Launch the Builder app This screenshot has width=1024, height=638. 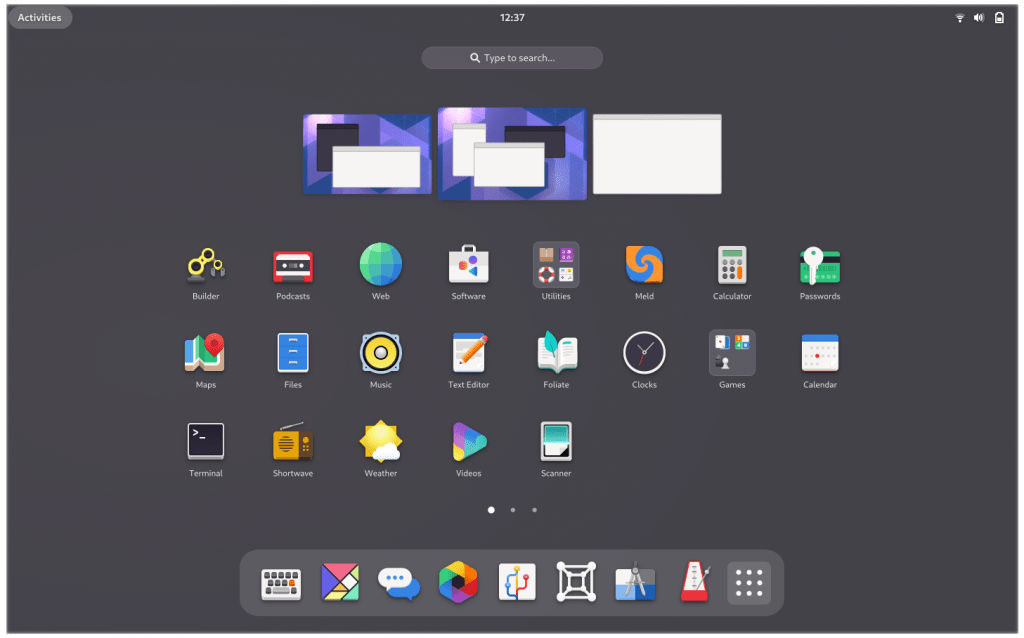[205, 265]
